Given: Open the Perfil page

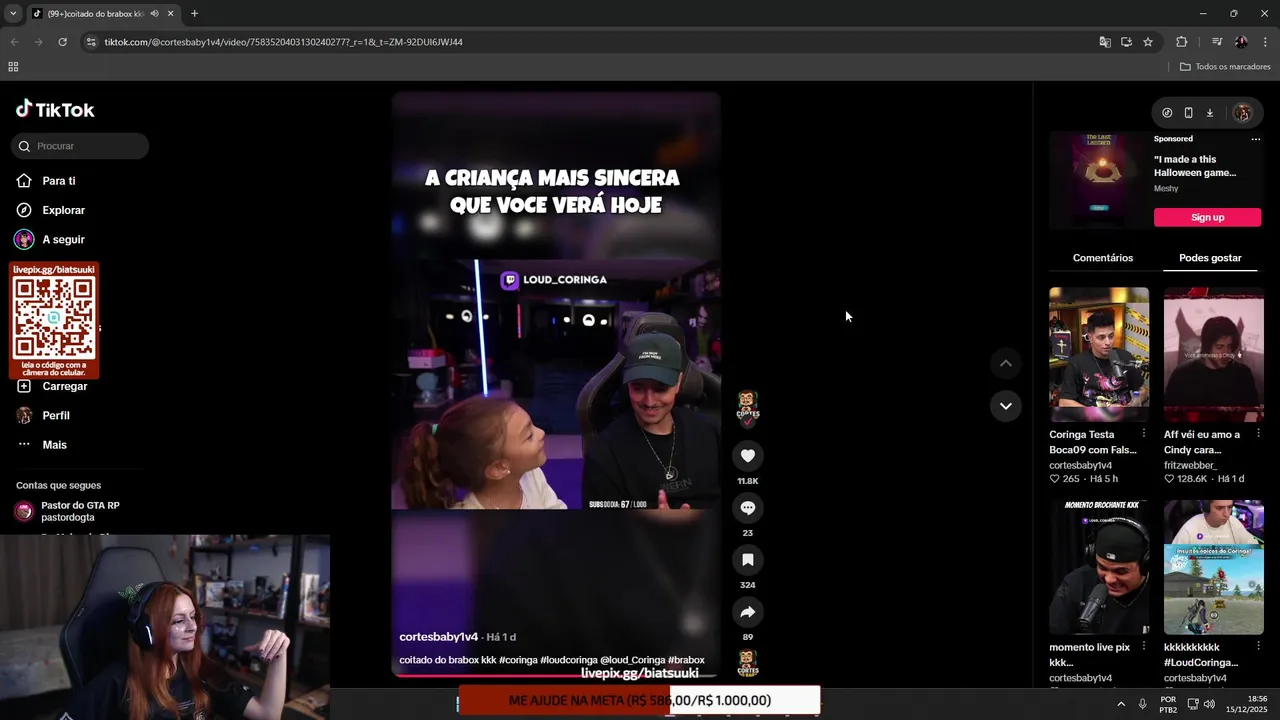Looking at the screenshot, I should pyautogui.click(x=56, y=415).
